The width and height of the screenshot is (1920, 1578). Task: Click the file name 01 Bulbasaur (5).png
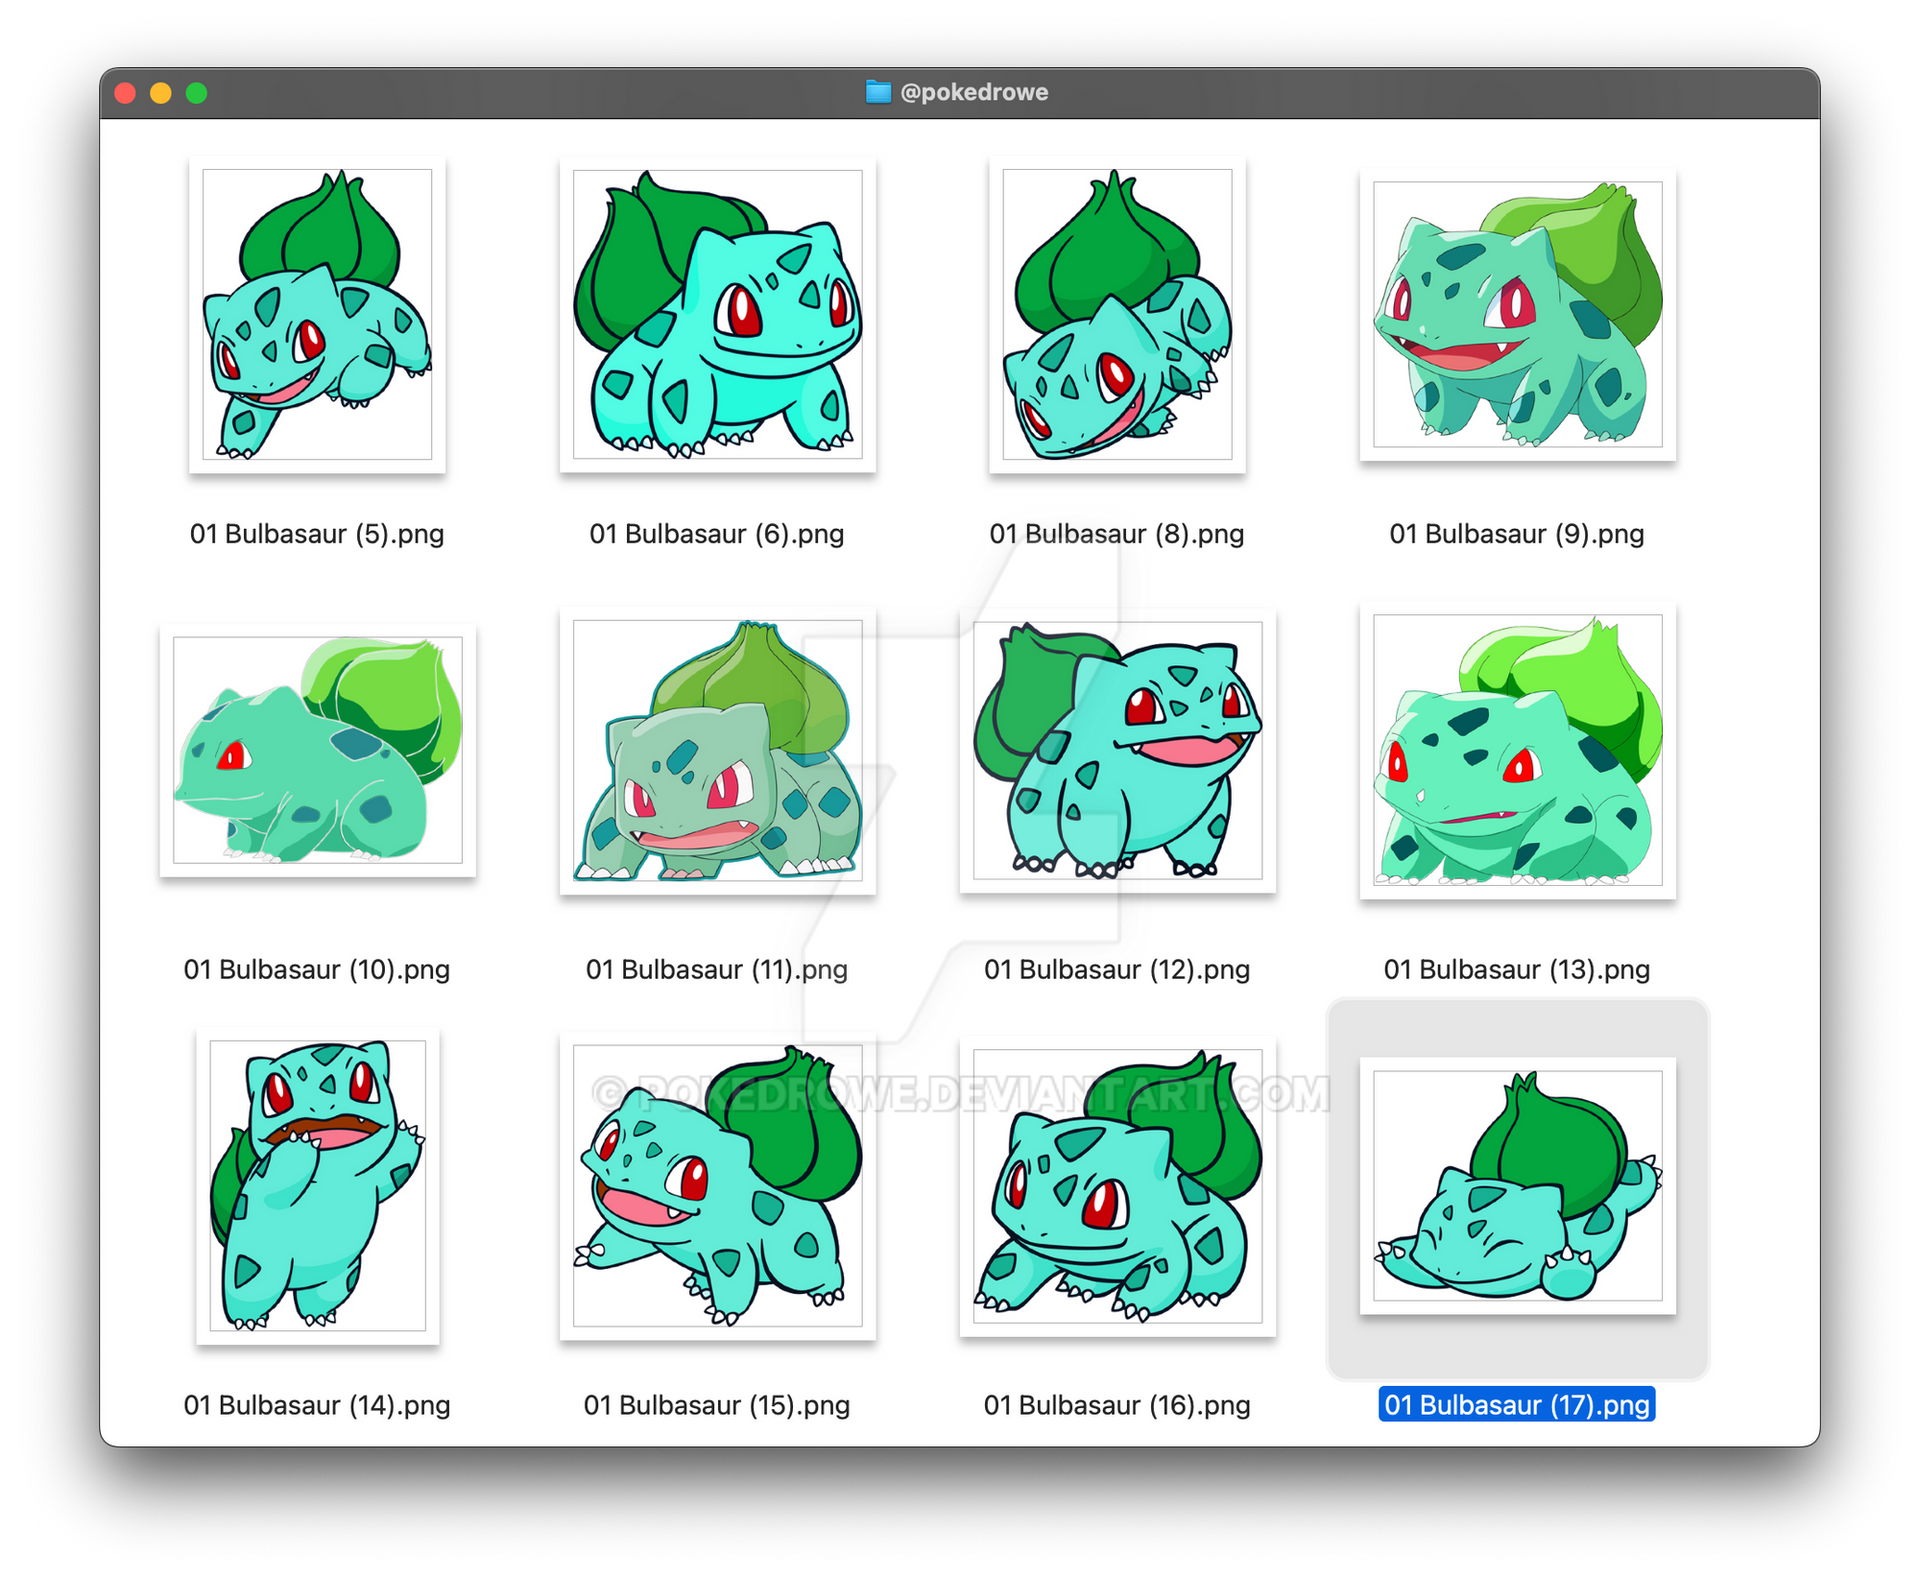point(317,534)
